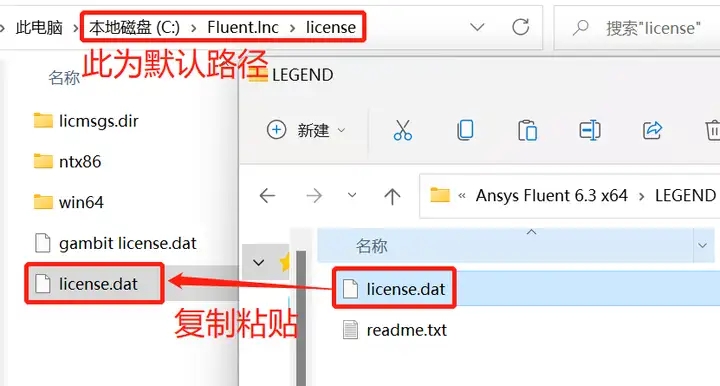Expand the chevron after 本地磁盘 (C:)
The height and width of the screenshot is (386, 720).
click(x=194, y=28)
